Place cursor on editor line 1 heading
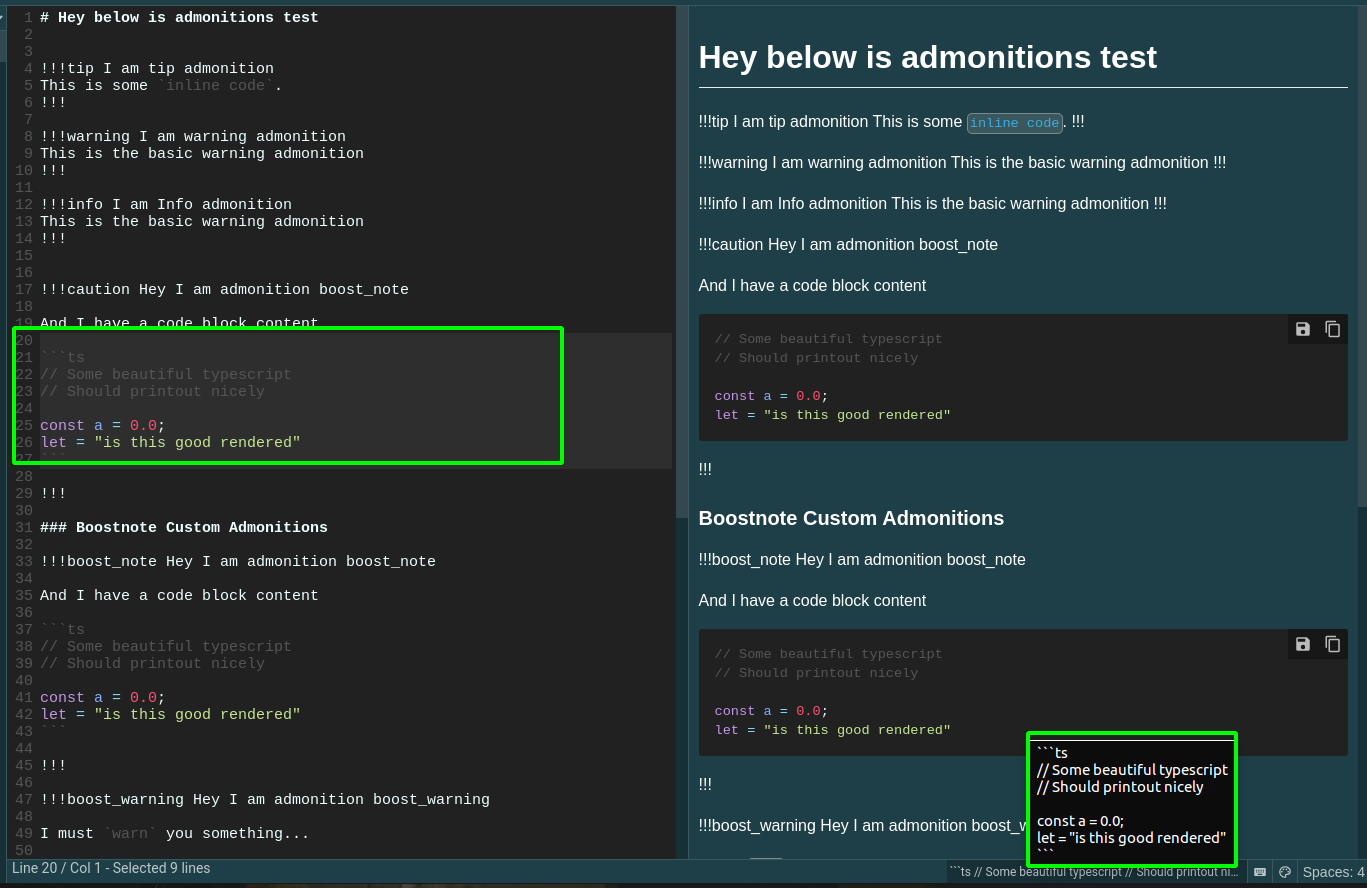1367x888 pixels. (179, 18)
